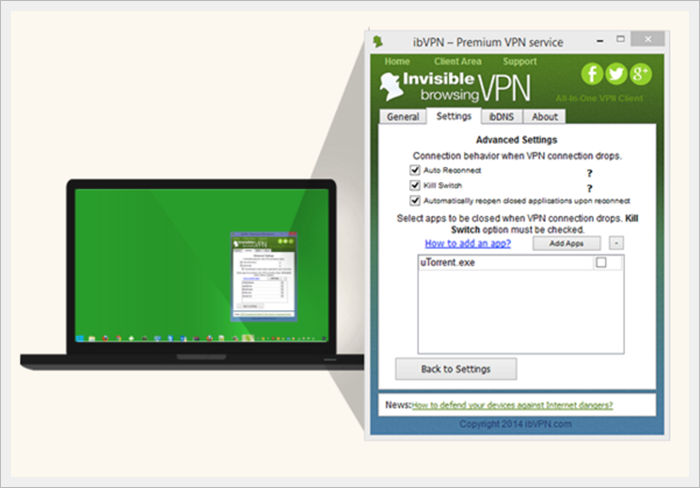Select the Settings tab
Image resolution: width=700 pixels, height=488 pixels.
[x=454, y=116]
